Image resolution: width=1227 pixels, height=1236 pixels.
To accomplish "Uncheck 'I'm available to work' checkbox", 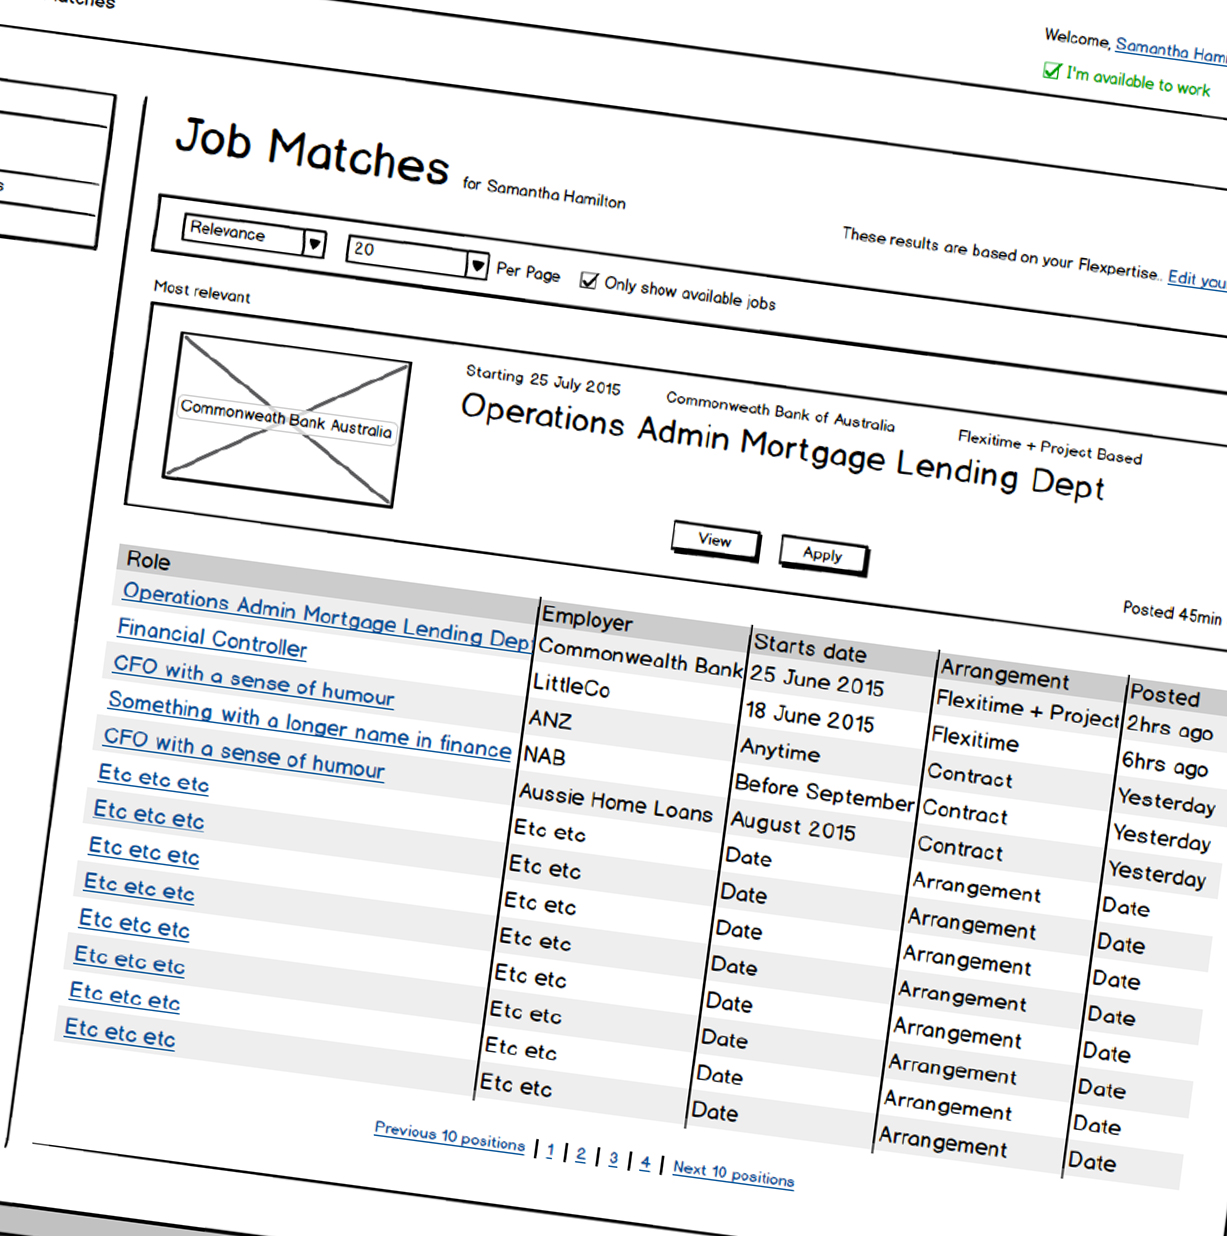I will [1051, 71].
